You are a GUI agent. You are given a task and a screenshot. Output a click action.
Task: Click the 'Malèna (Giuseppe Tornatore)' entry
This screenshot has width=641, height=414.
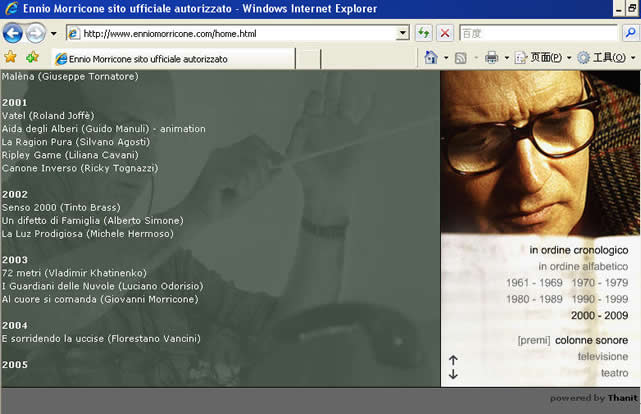pos(70,76)
